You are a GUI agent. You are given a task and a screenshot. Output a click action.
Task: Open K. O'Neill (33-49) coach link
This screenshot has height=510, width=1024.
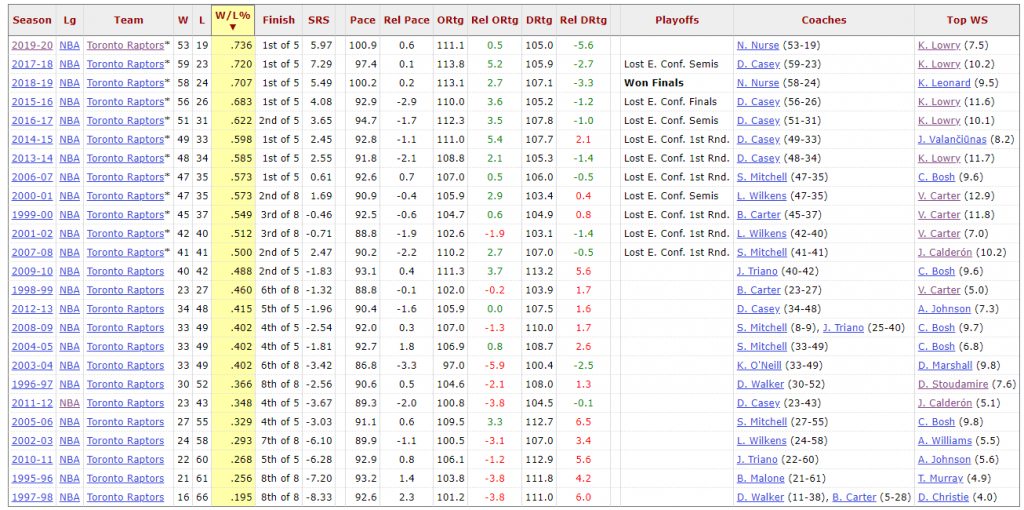(x=759, y=365)
